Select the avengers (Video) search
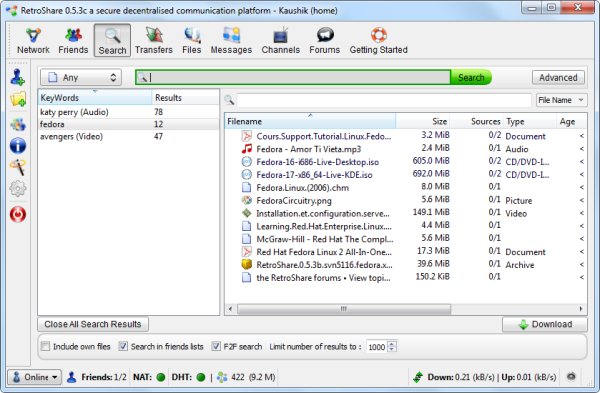This screenshot has width=600, height=393. coord(129,136)
